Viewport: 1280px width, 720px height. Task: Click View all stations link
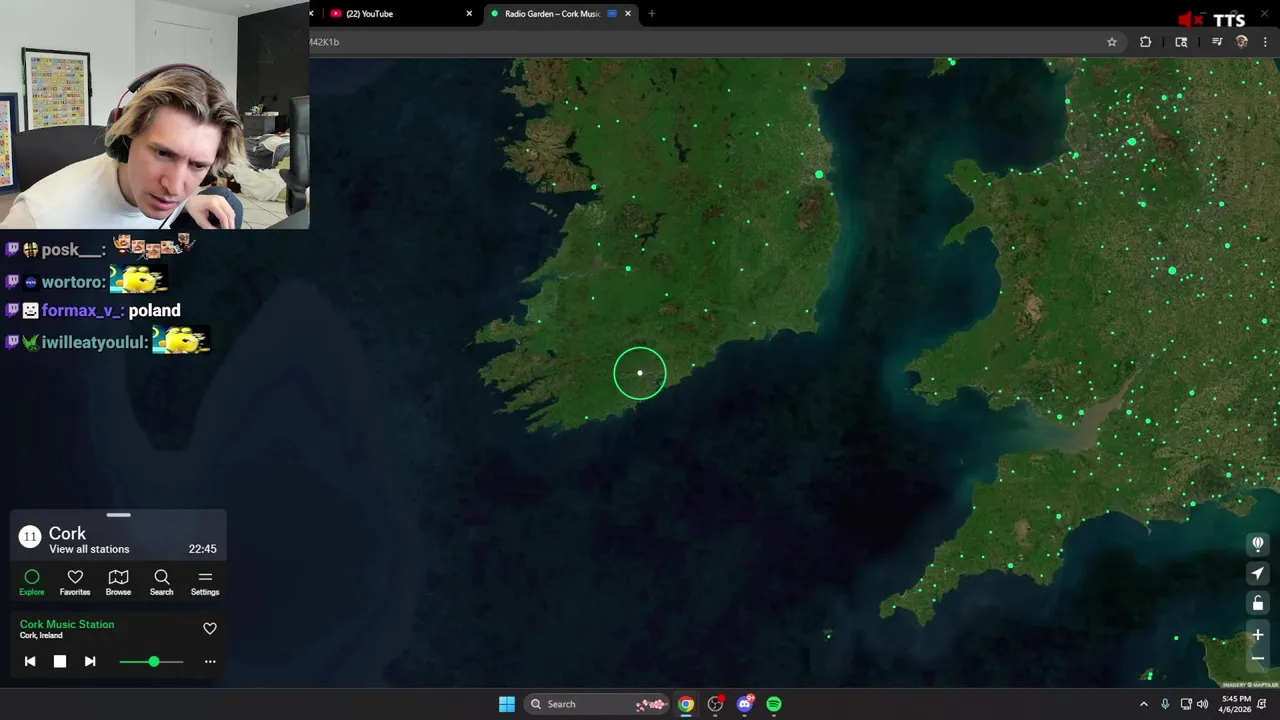click(89, 549)
